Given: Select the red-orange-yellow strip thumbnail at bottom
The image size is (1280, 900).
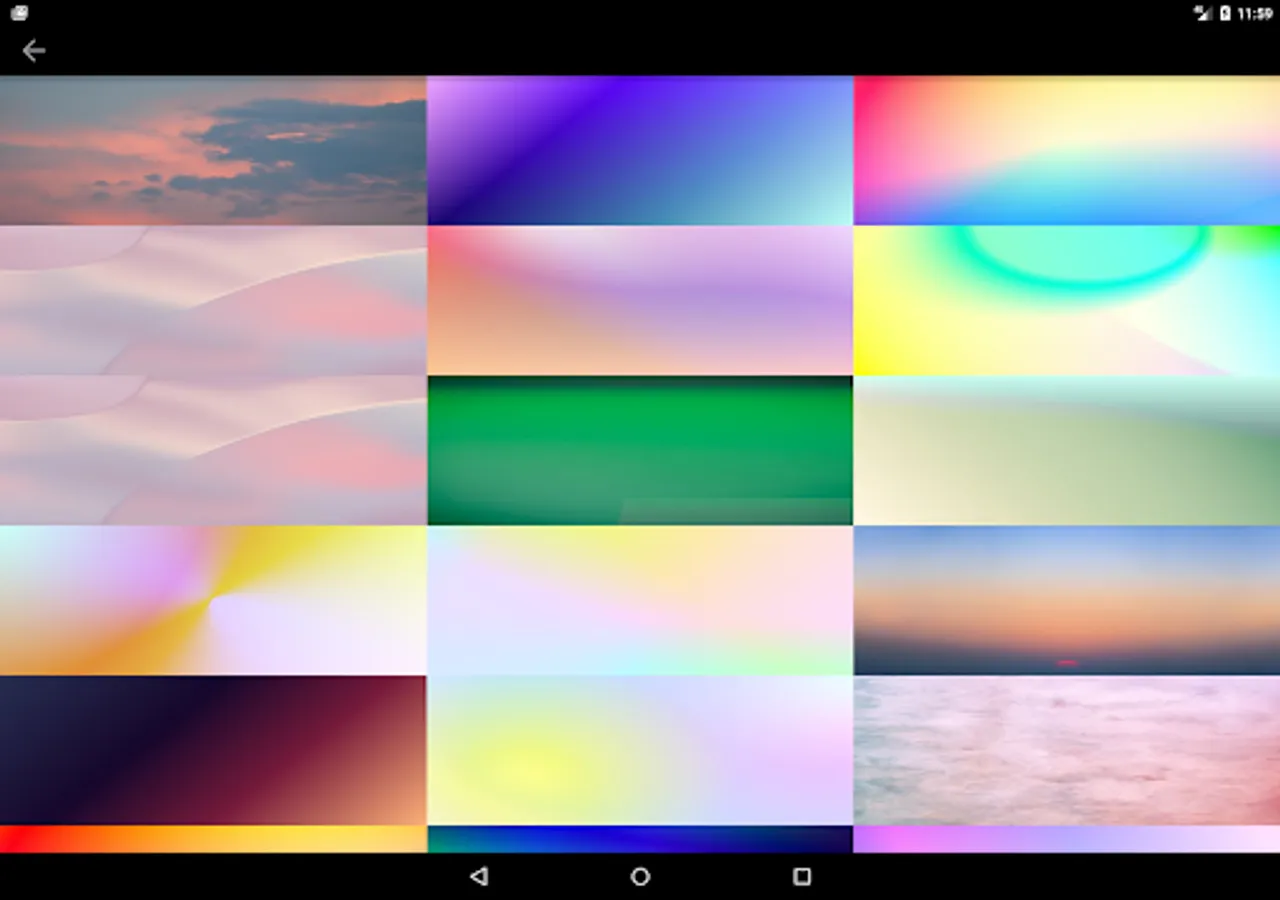Looking at the screenshot, I should coord(213,839).
